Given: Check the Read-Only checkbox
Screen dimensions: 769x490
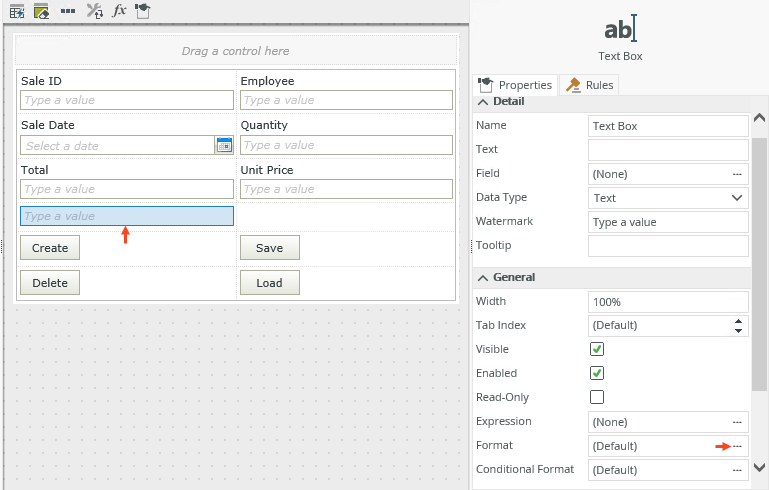Looking at the screenshot, I should point(597,397).
